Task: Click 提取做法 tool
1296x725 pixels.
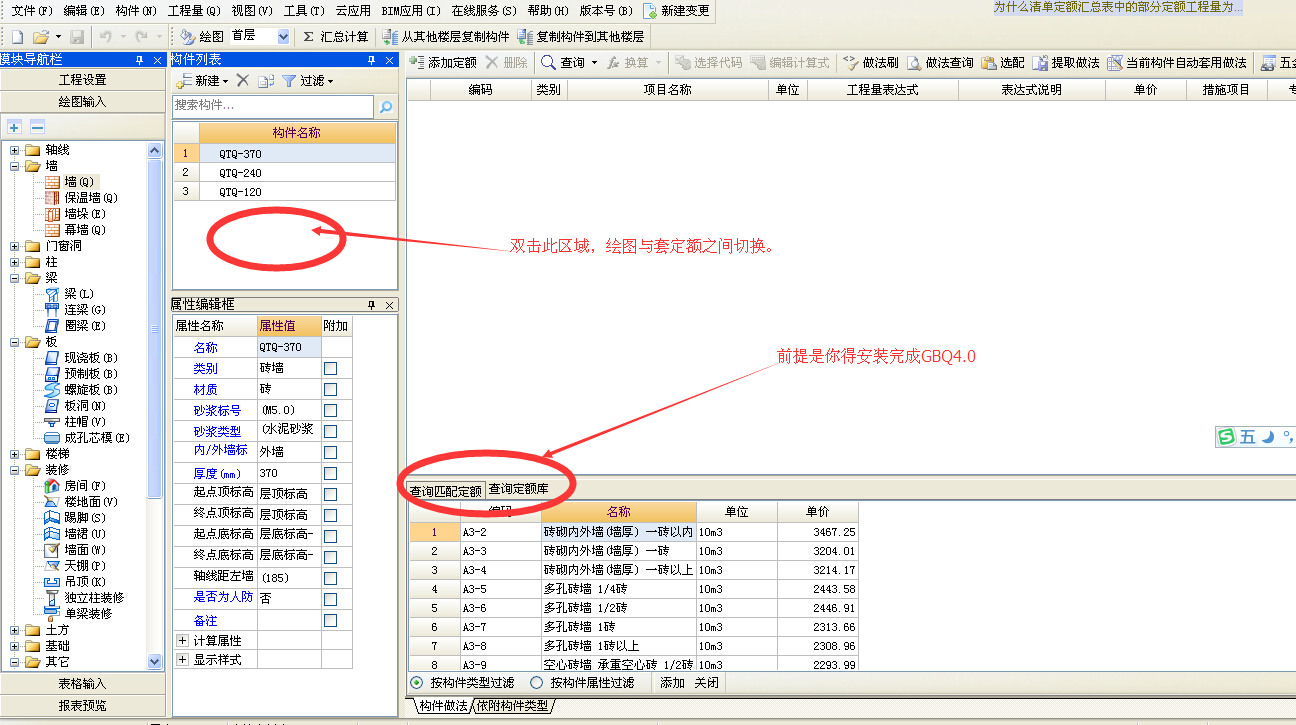Action: pyautogui.click(x=1067, y=62)
